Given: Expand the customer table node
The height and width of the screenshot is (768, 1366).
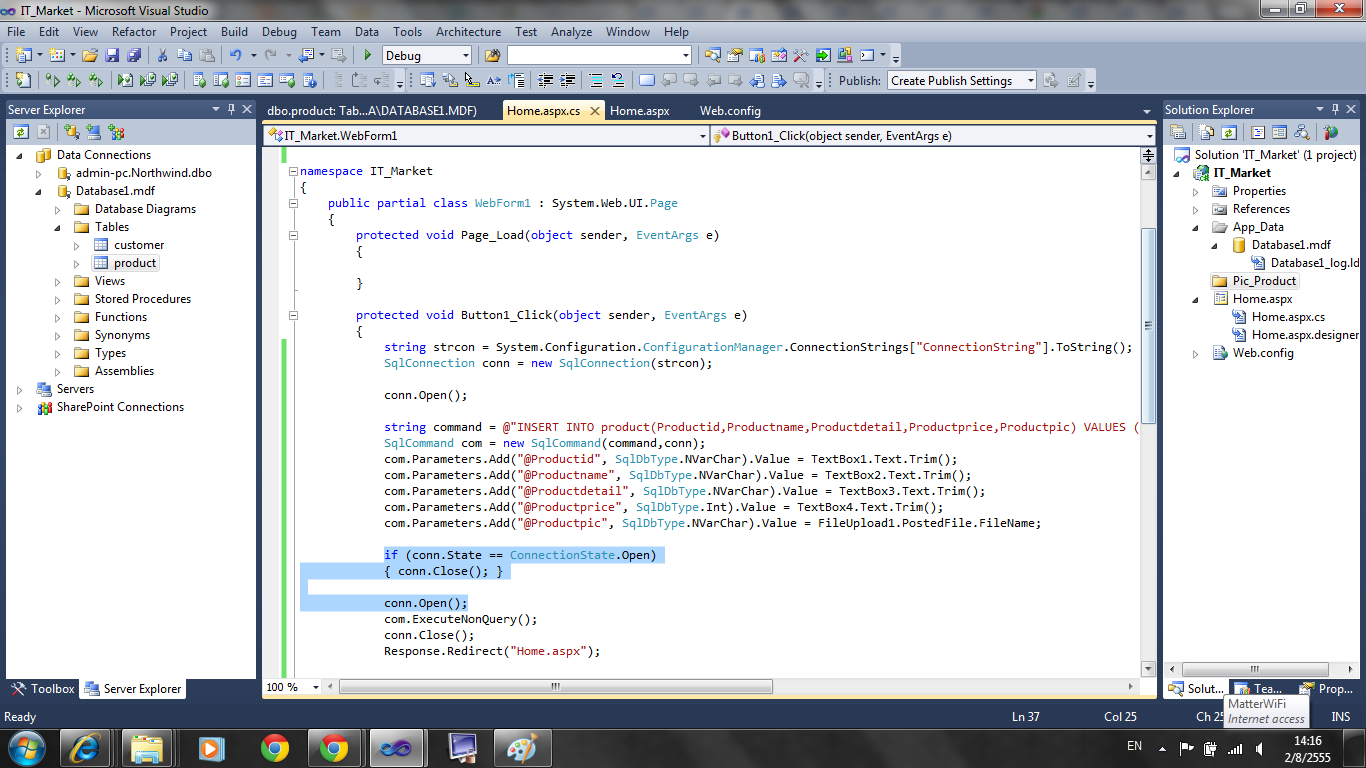Looking at the screenshot, I should pyautogui.click(x=77, y=245).
